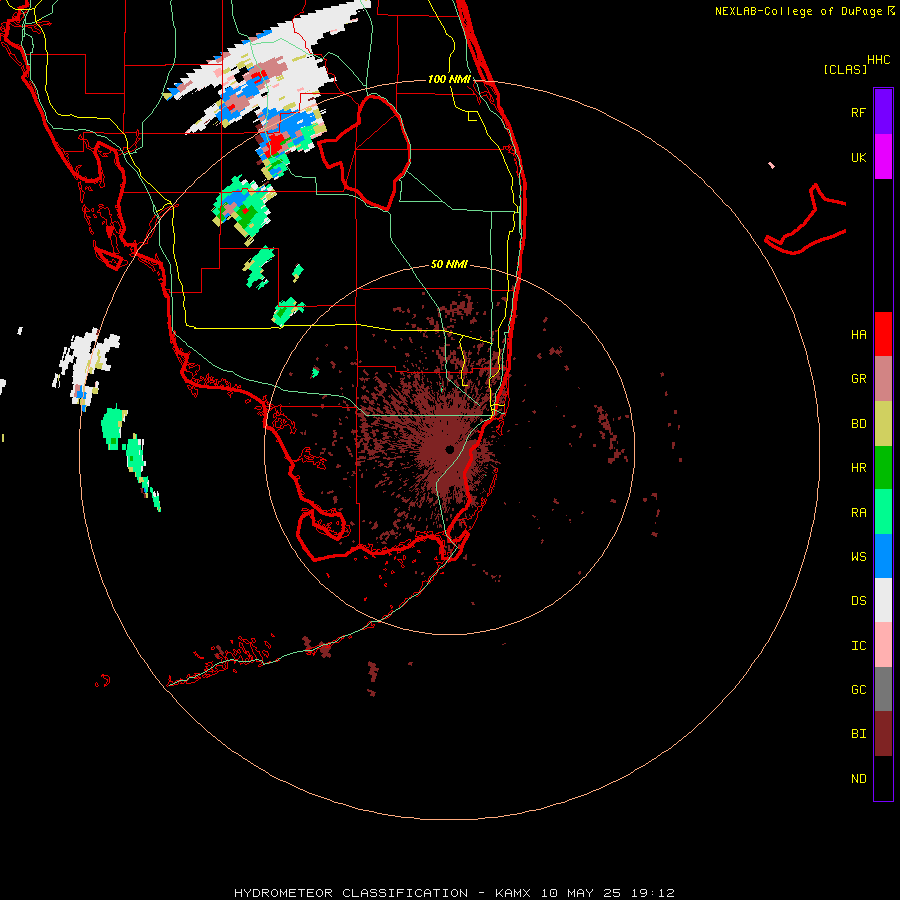This screenshot has height=900, width=900.
Task: Click the 'HA' legend label
Action: 858,335
